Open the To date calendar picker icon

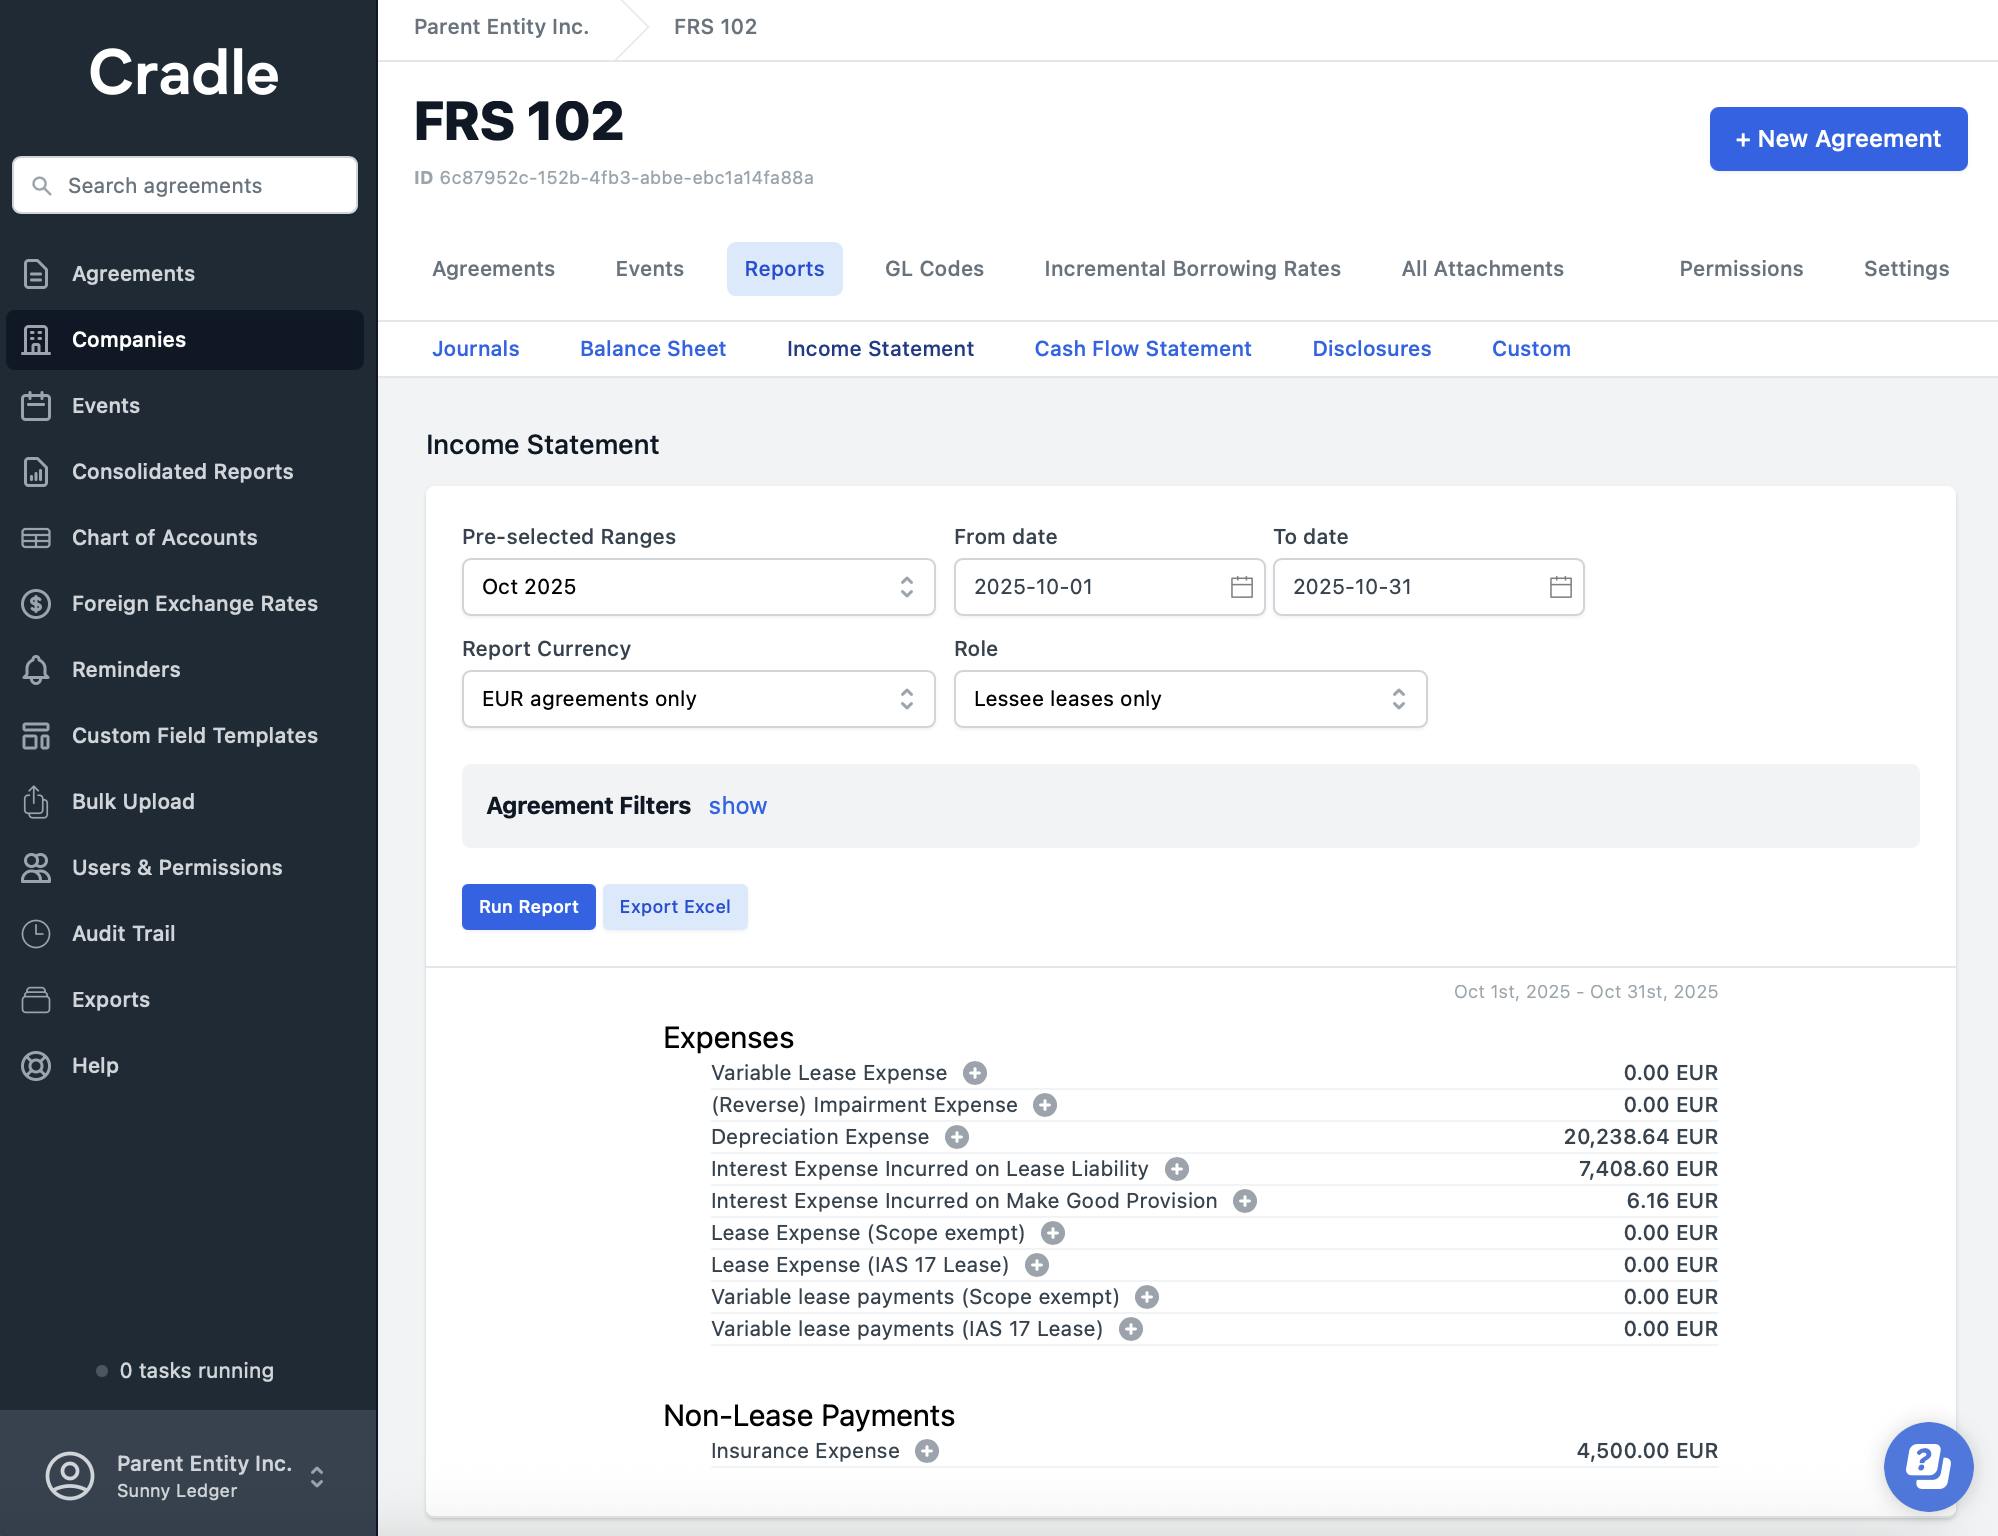tap(1560, 587)
